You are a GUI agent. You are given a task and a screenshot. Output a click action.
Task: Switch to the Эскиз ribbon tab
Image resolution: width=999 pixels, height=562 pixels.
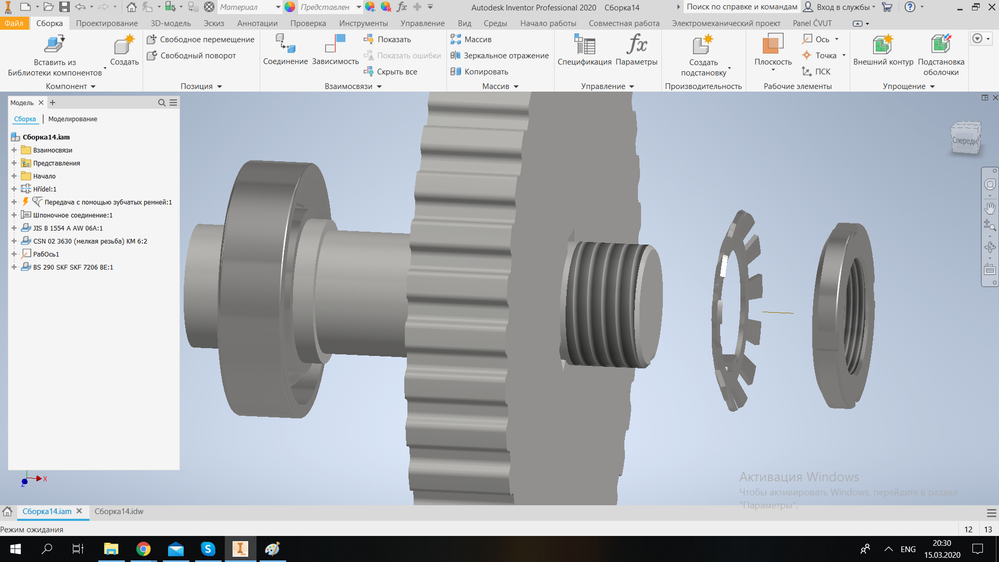tap(213, 23)
